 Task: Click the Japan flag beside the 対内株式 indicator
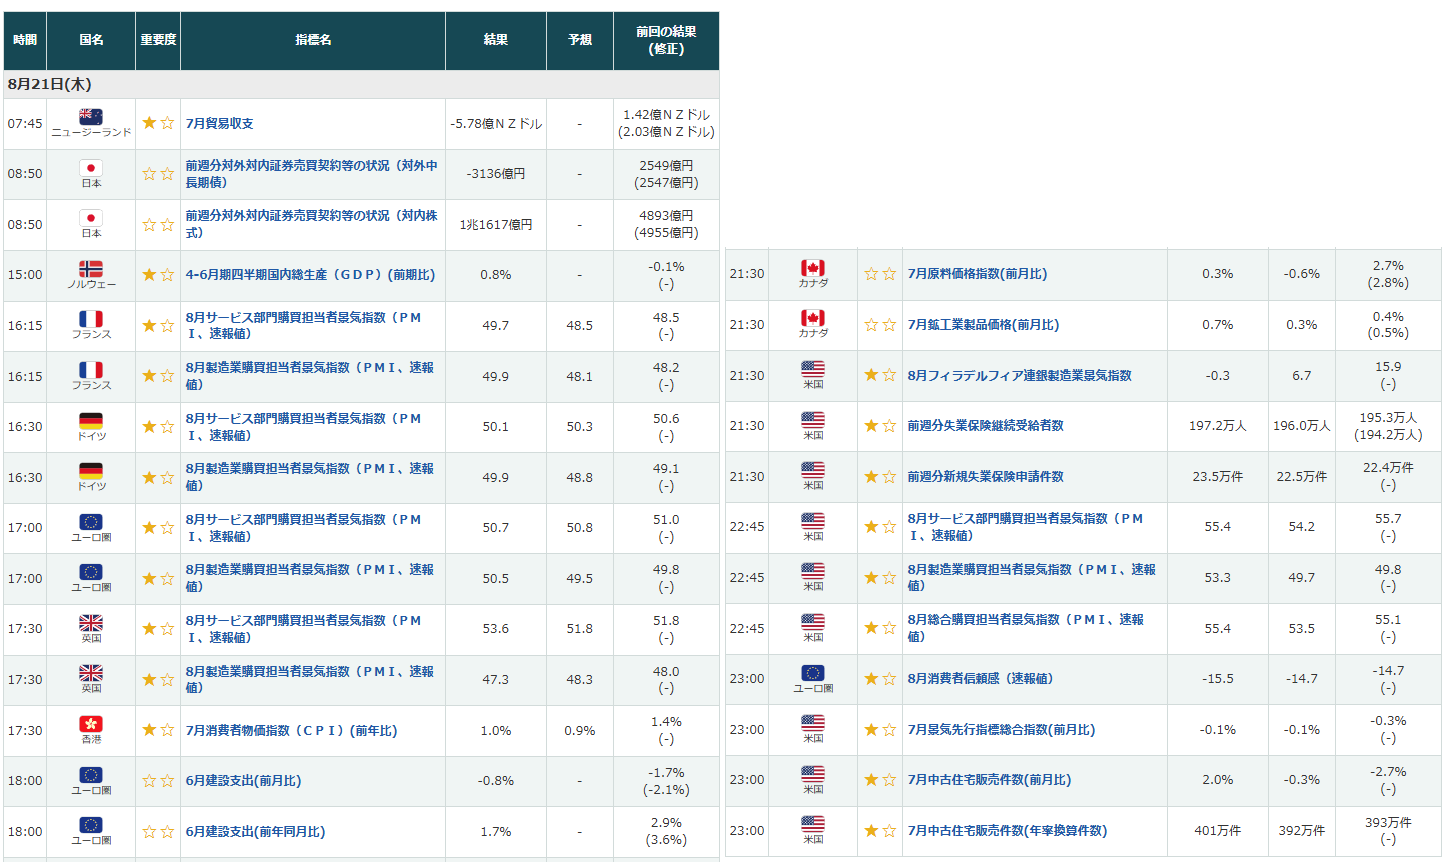[x=91, y=218]
